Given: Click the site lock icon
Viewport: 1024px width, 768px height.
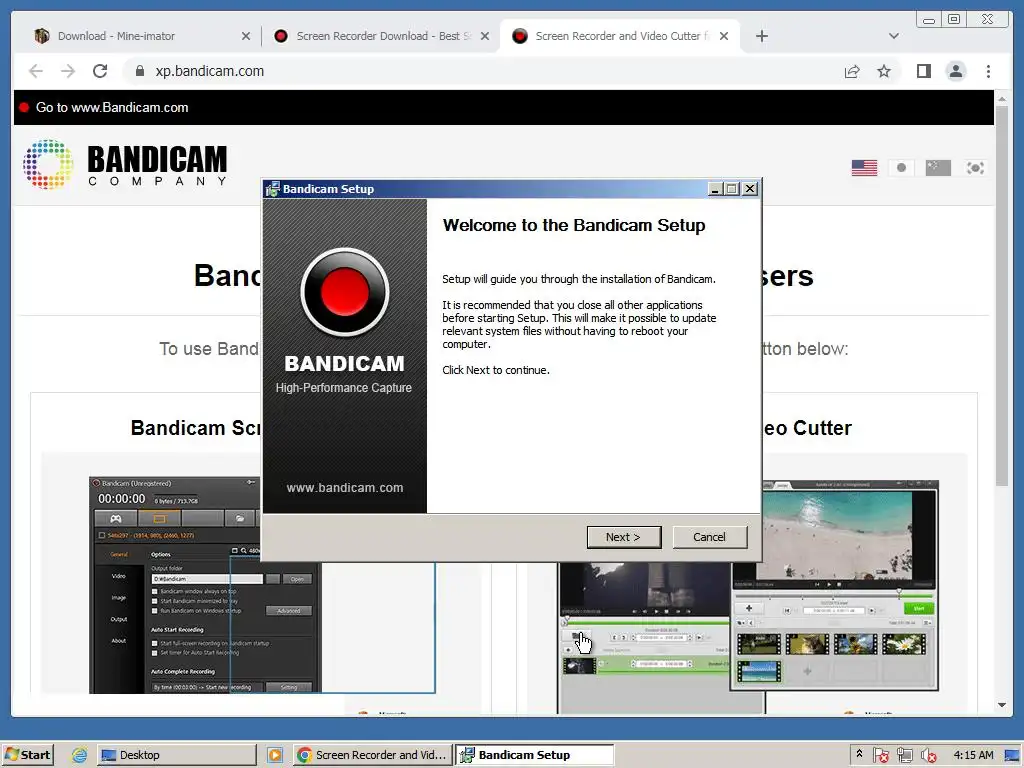Looking at the screenshot, I should (x=139, y=71).
